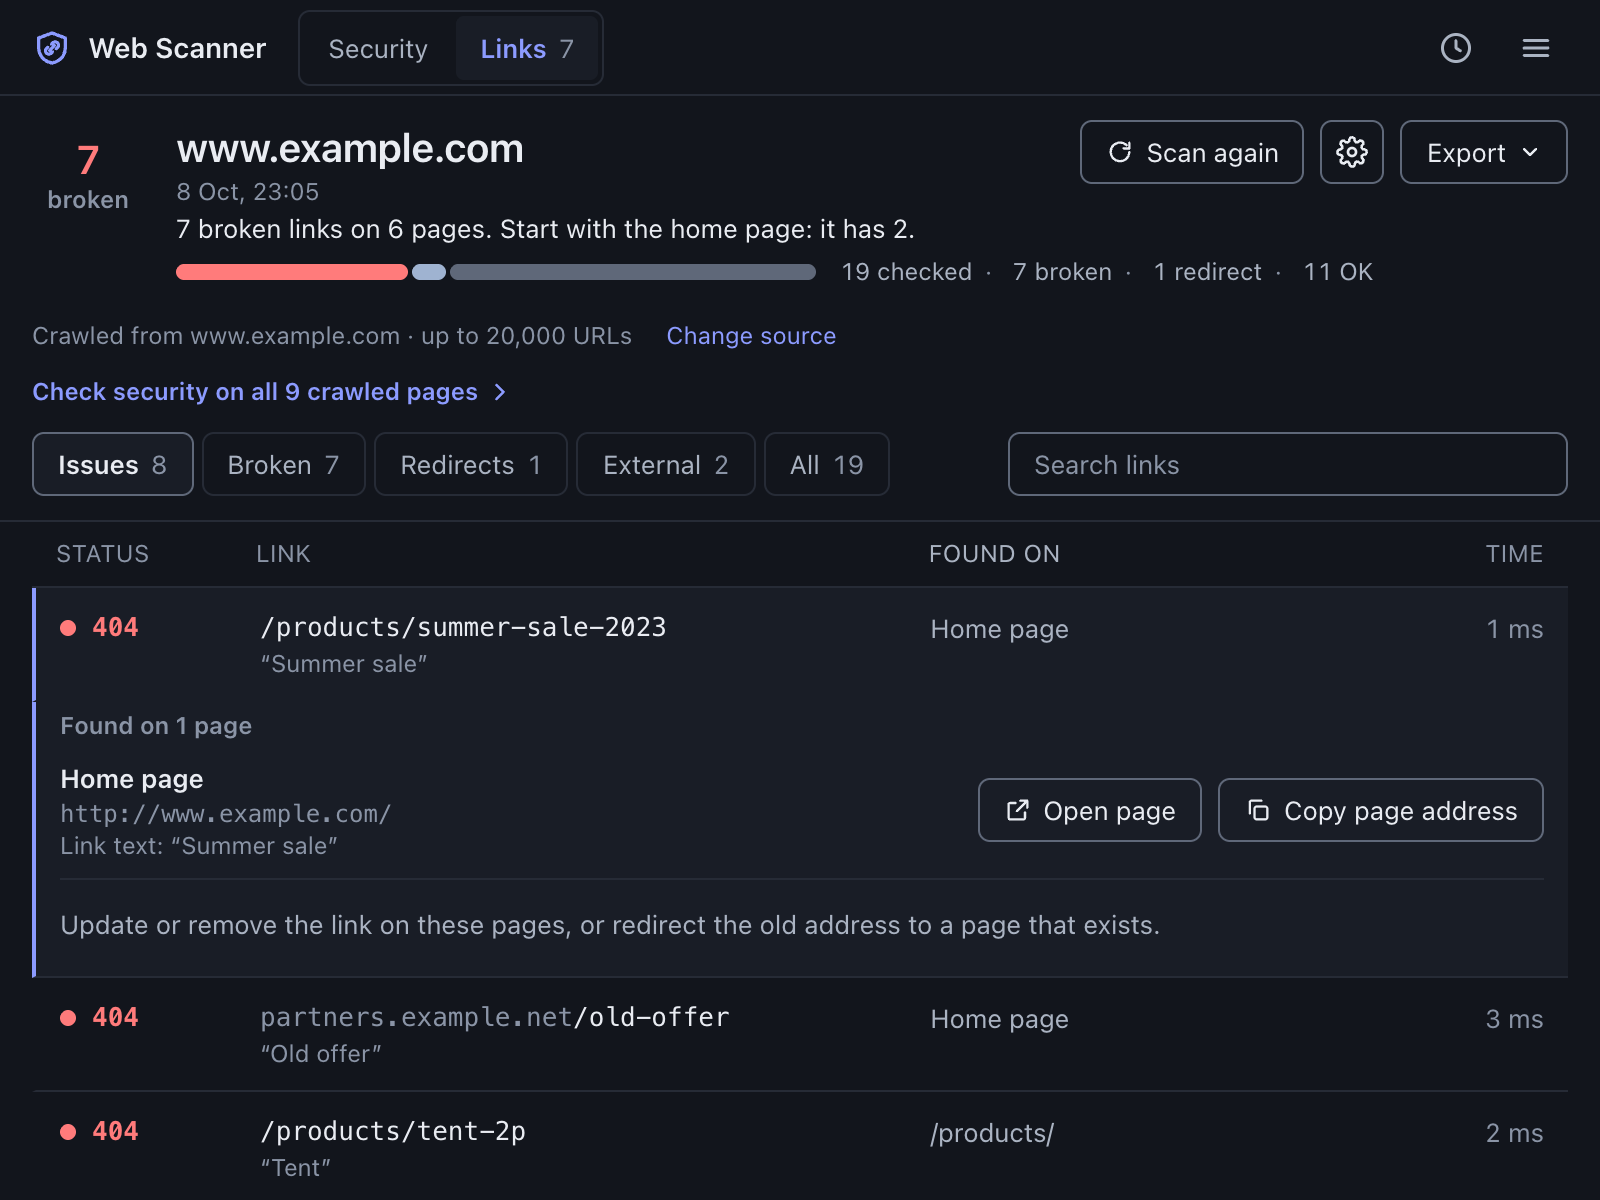Click the gray OK segment of progress bar
The width and height of the screenshot is (1600, 1200).
[x=633, y=272]
